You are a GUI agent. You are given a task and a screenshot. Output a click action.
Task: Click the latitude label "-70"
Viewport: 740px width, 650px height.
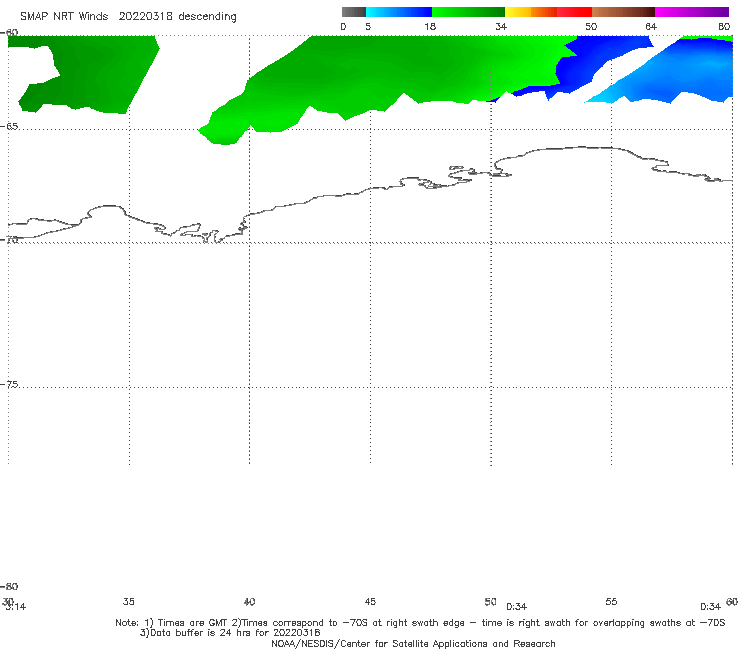(9, 240)
